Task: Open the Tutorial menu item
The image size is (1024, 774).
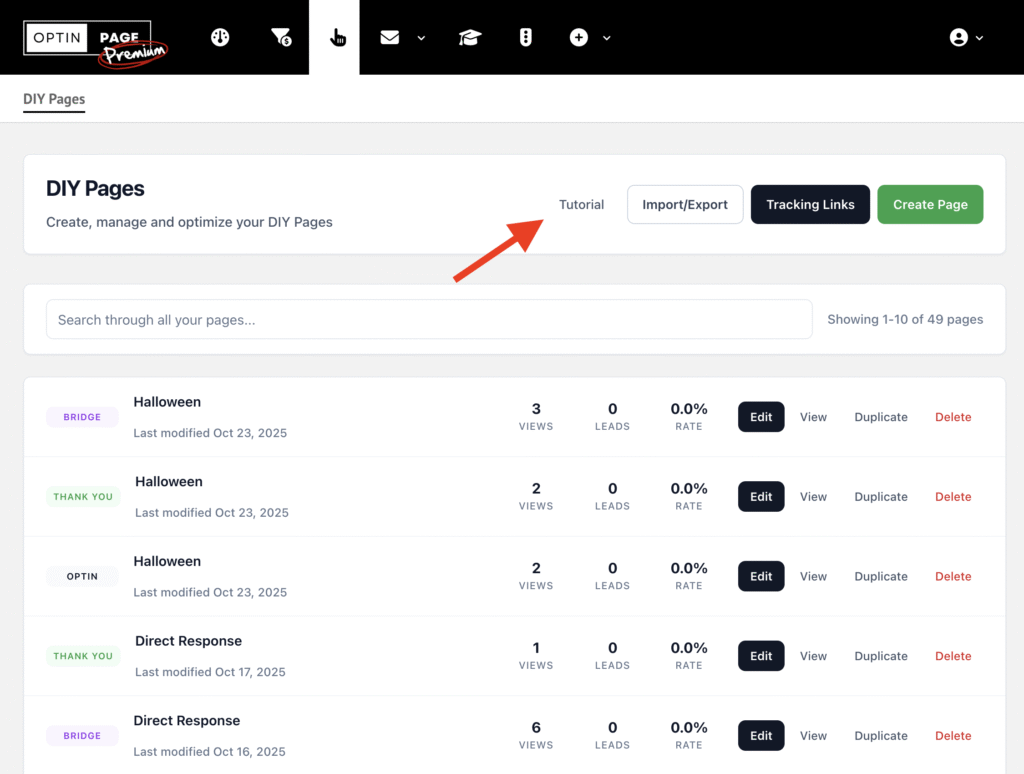Action: pyautogui.click(x=581, y=204)
